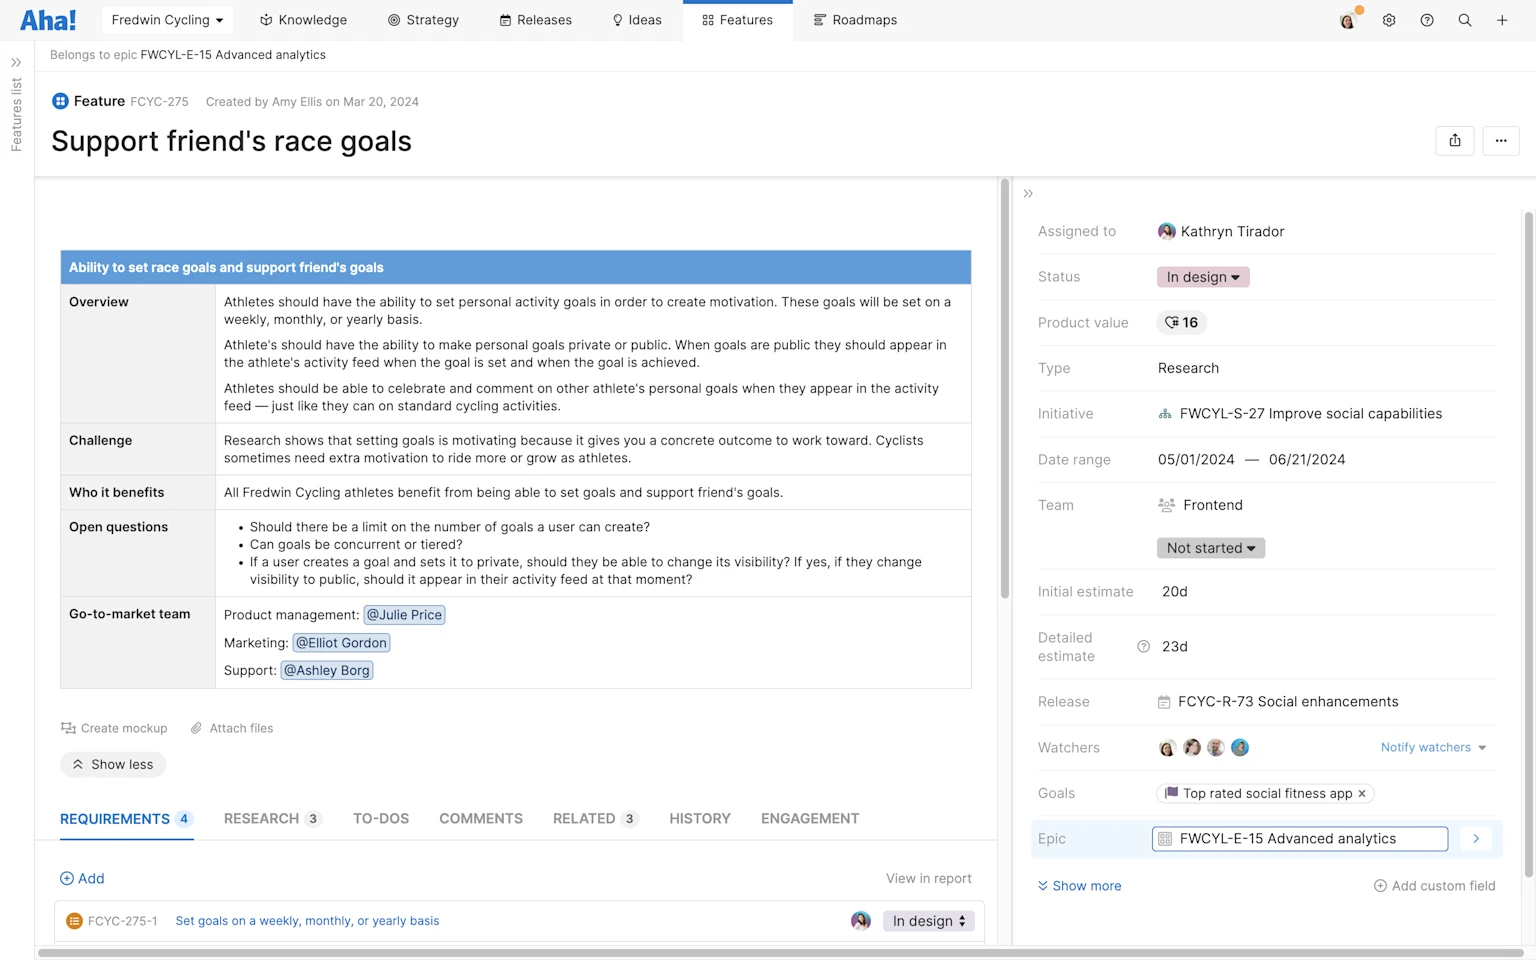The width and height of the screenshot is (1536, 960).
Task: Open search with the magnifier icon
Action: (x=1464, y=20)
